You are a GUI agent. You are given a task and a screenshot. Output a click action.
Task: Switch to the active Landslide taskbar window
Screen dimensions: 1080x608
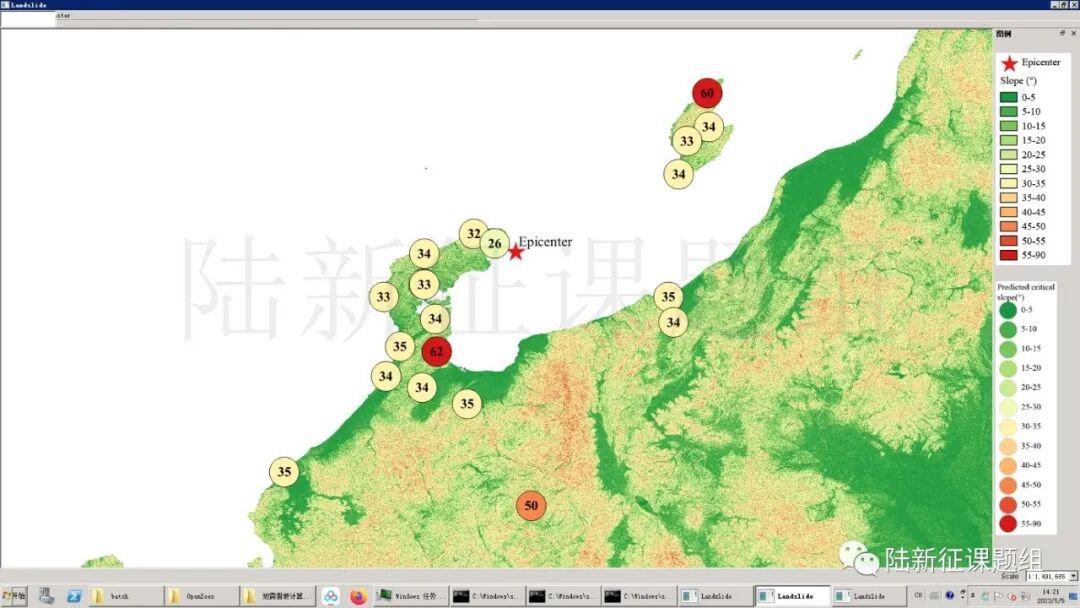point(792,596)
